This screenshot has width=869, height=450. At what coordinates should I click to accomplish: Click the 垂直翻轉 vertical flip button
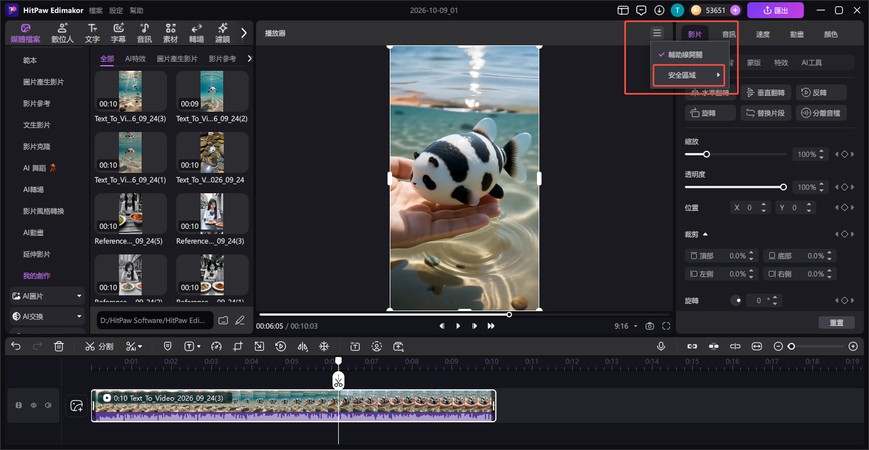(x=765, y=93)
